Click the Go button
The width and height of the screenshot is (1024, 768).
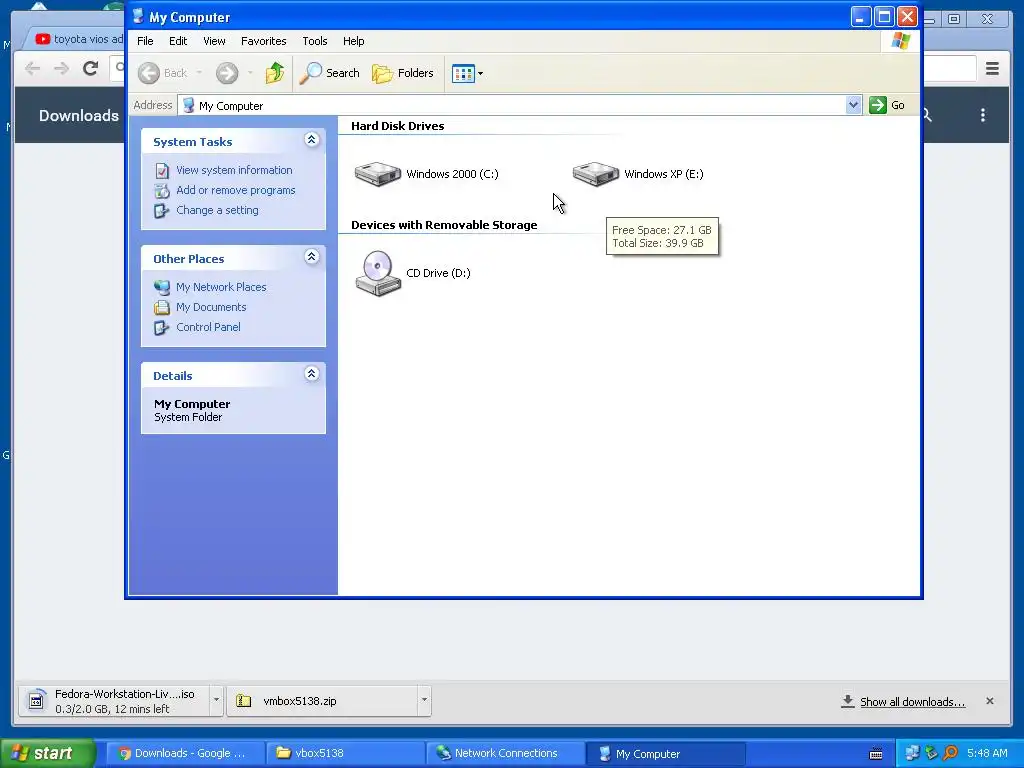888,105
